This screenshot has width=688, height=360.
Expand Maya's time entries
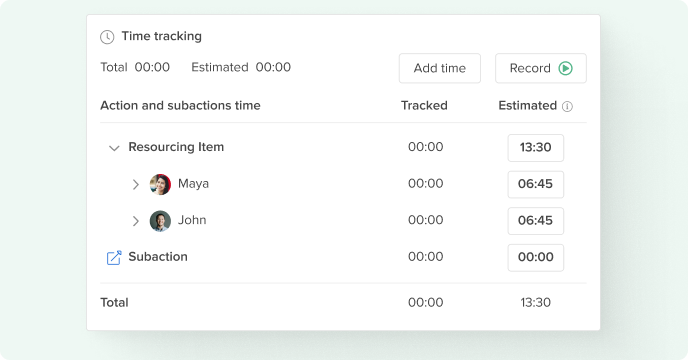coord(136,184)
